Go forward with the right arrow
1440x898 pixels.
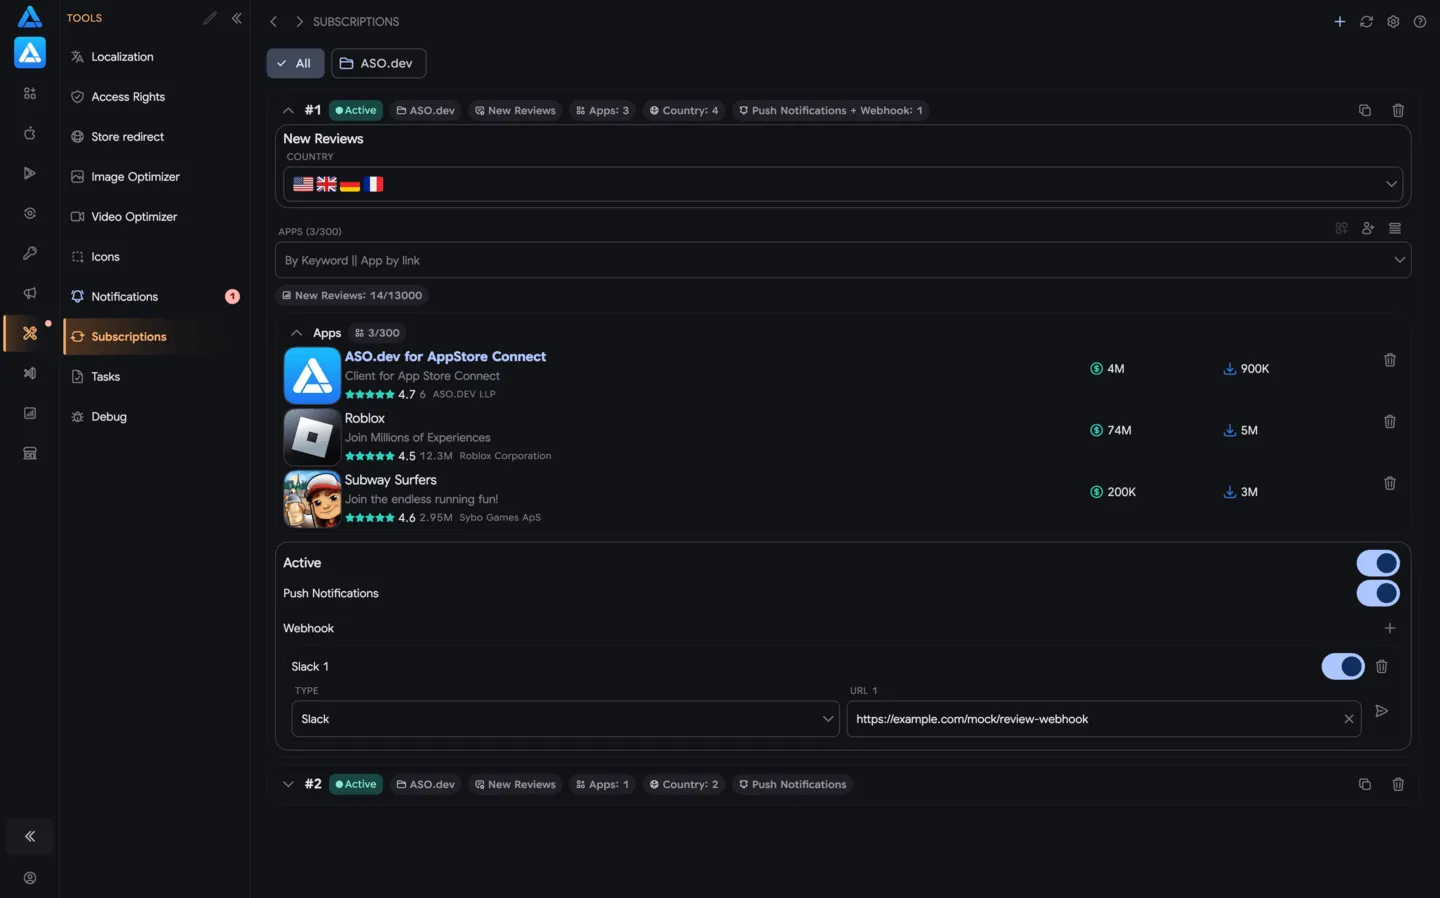point(299,21)
